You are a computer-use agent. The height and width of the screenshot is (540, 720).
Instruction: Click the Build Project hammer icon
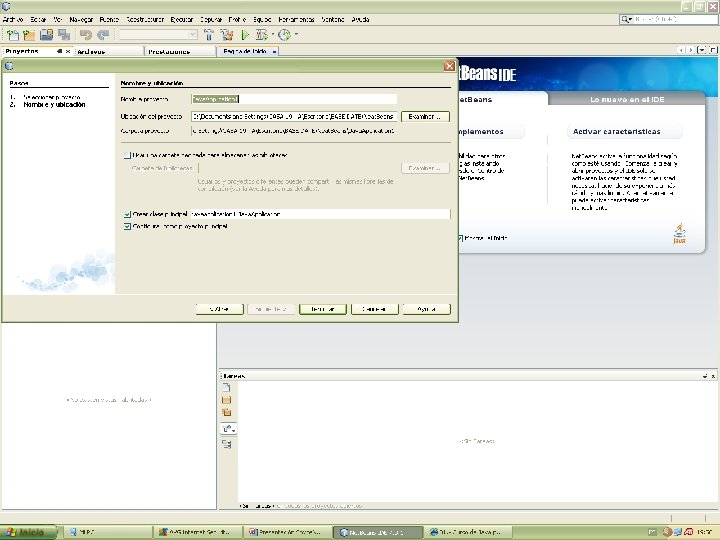(x=209, y=35)
